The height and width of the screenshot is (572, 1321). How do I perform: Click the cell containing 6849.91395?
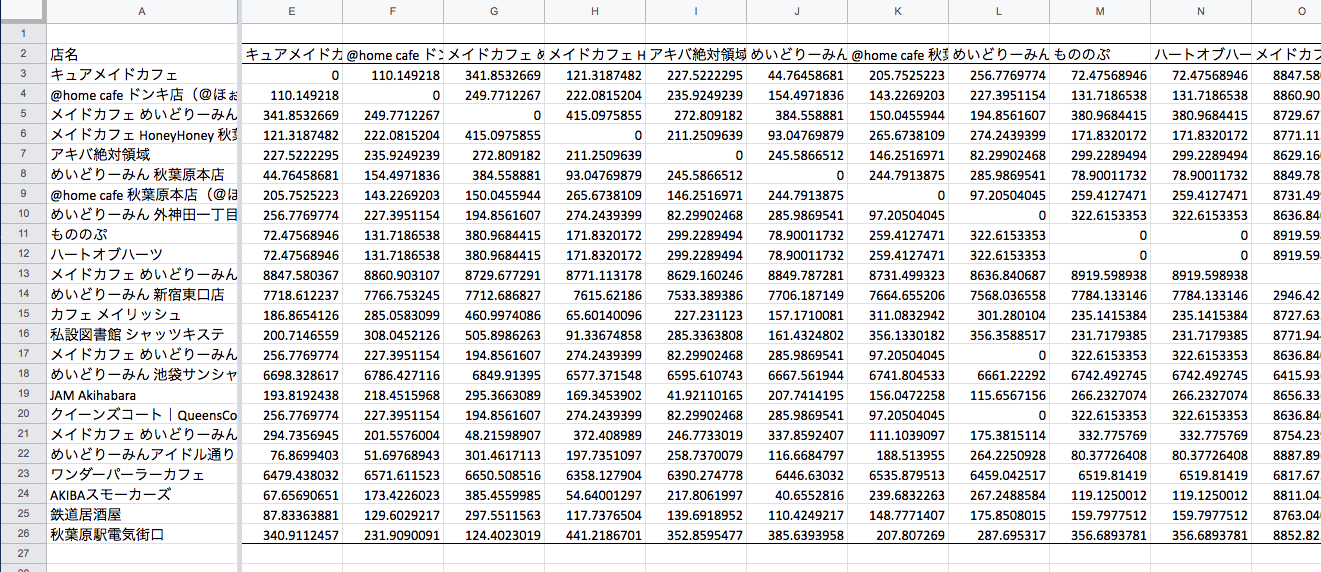point(493,374)
